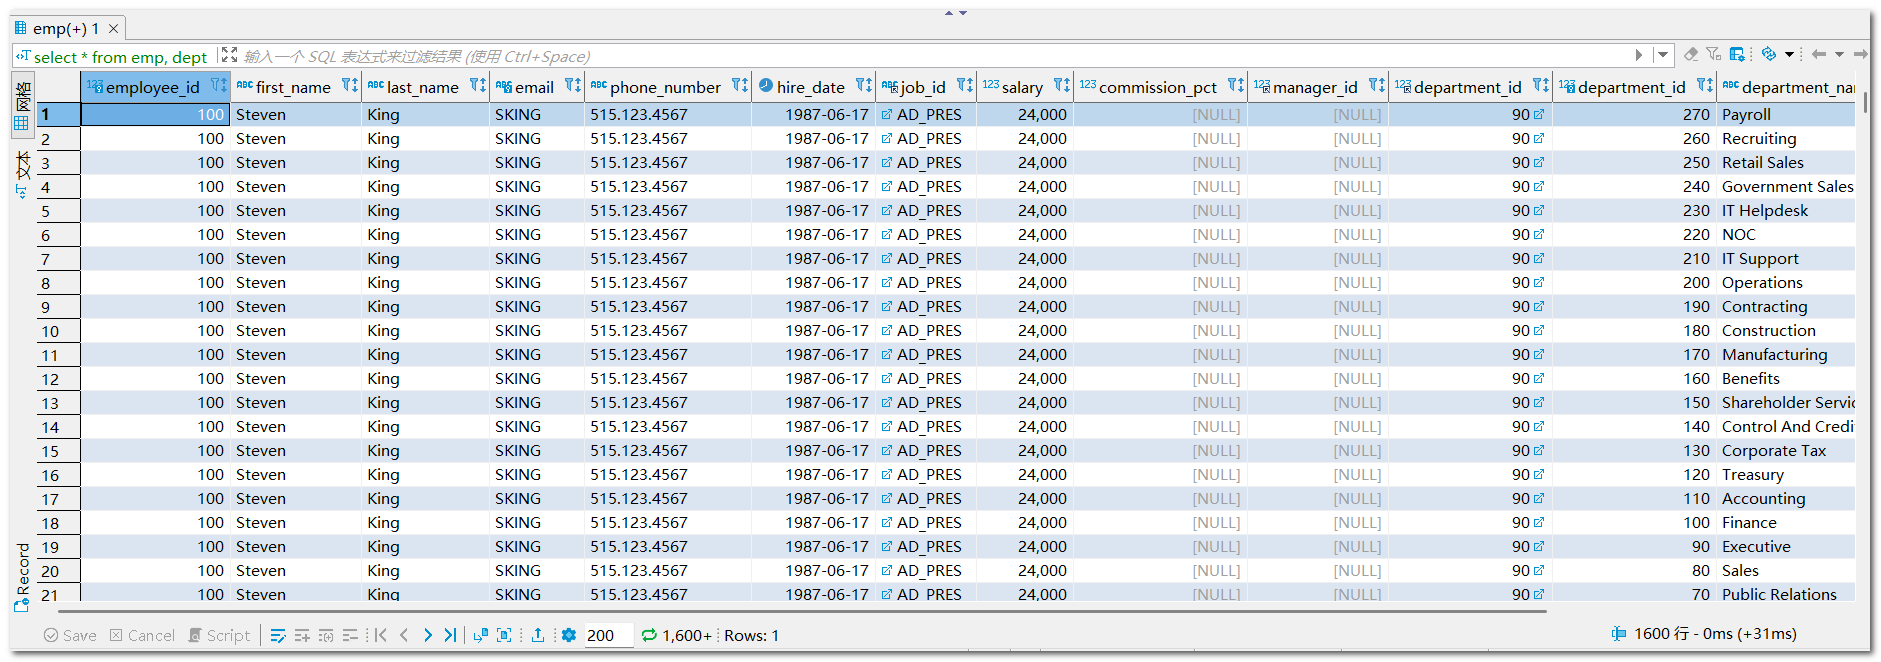This screenshot has width=1881, height=662.
Task: Click the blue auto-refresh icon
Action: [x=1769, y=54]
